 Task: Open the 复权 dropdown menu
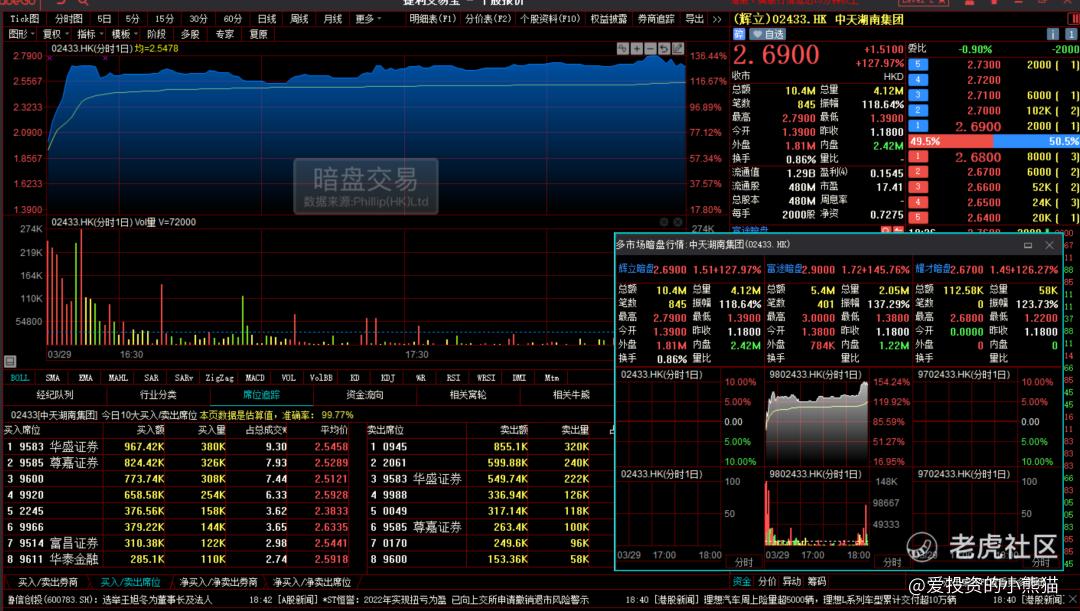click(x=55, y=34)
